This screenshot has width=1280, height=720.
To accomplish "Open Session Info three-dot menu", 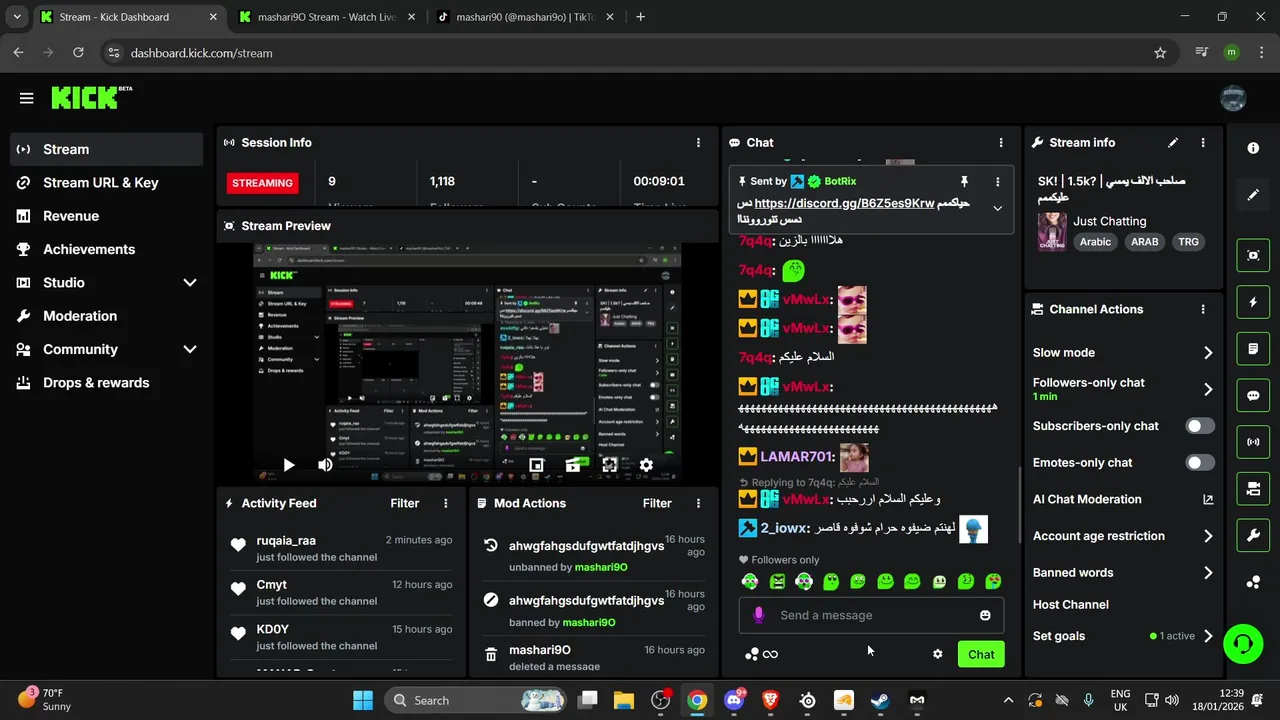I will click(x=699, y=143).
